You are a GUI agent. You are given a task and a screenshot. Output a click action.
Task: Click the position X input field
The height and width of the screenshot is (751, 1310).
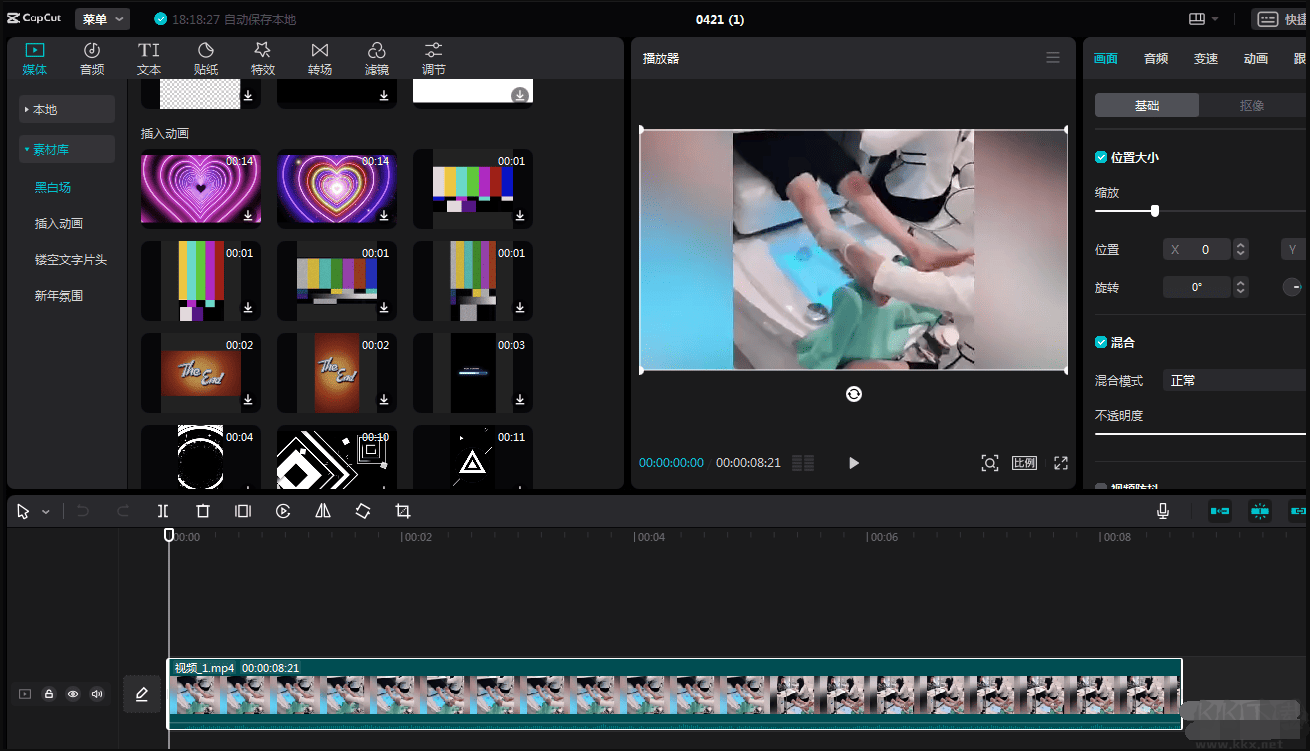(x=1197, y=250)
